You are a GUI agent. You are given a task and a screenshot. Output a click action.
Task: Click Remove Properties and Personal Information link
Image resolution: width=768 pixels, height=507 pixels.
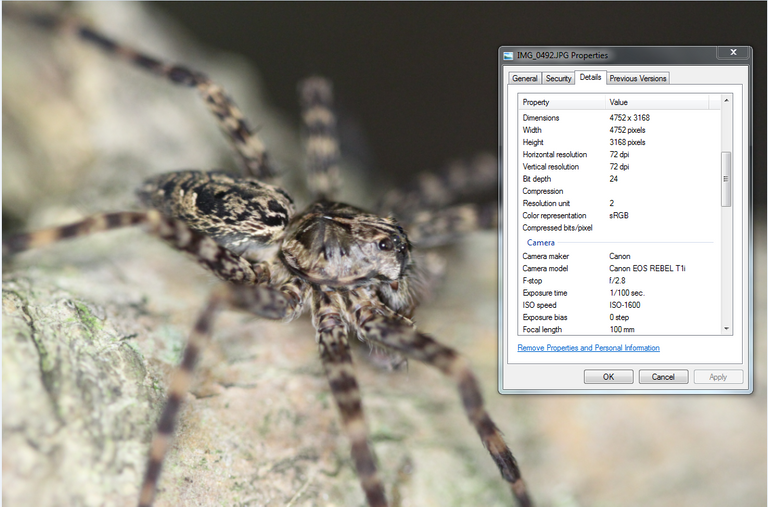coord(588,348)
